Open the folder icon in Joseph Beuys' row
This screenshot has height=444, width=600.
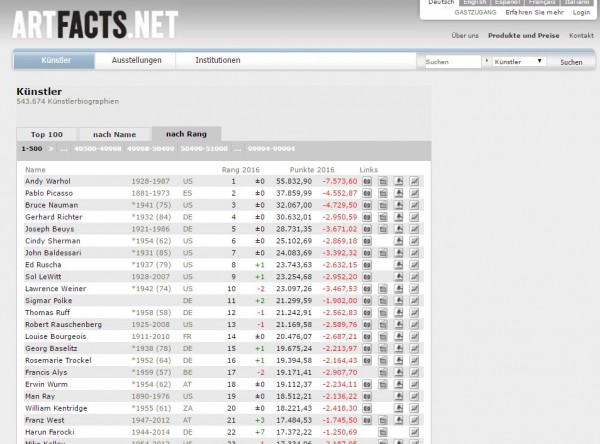[x=383, y=229]
